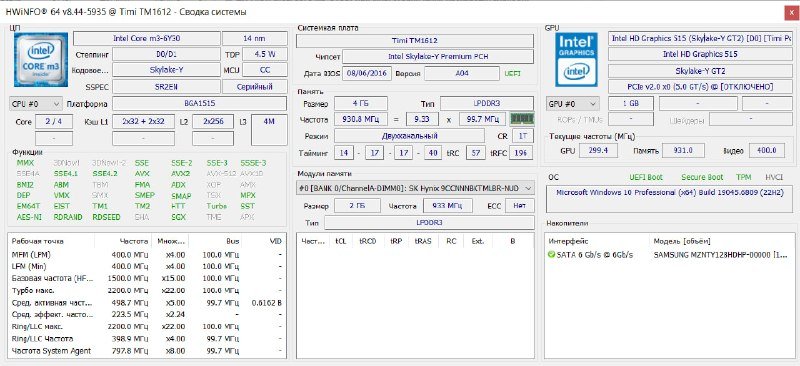Click the L2 cache 2x256 field
The image size is (800, 366).
coord(213,122)
